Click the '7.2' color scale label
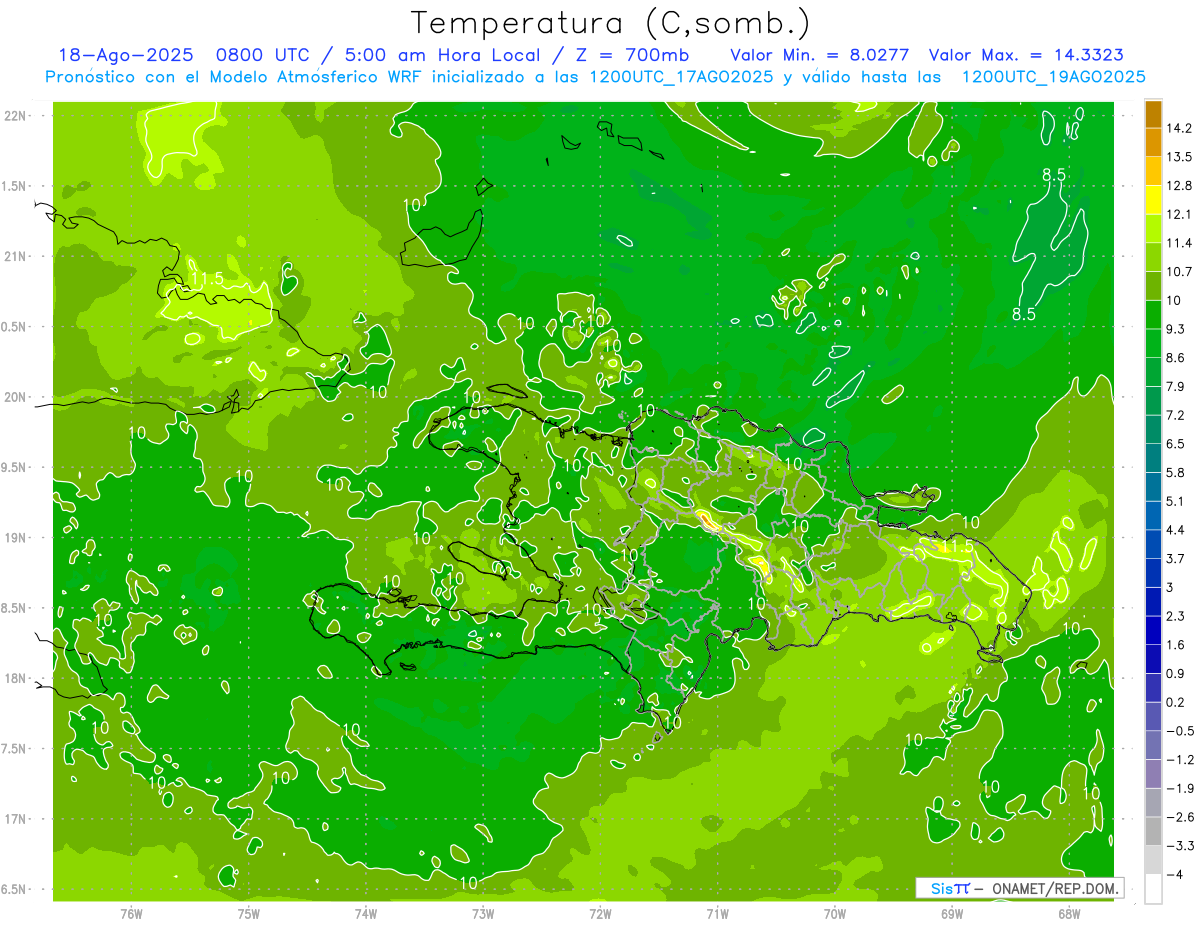This screenshot has height=927, width=1200. click(x=1177, y=415)
